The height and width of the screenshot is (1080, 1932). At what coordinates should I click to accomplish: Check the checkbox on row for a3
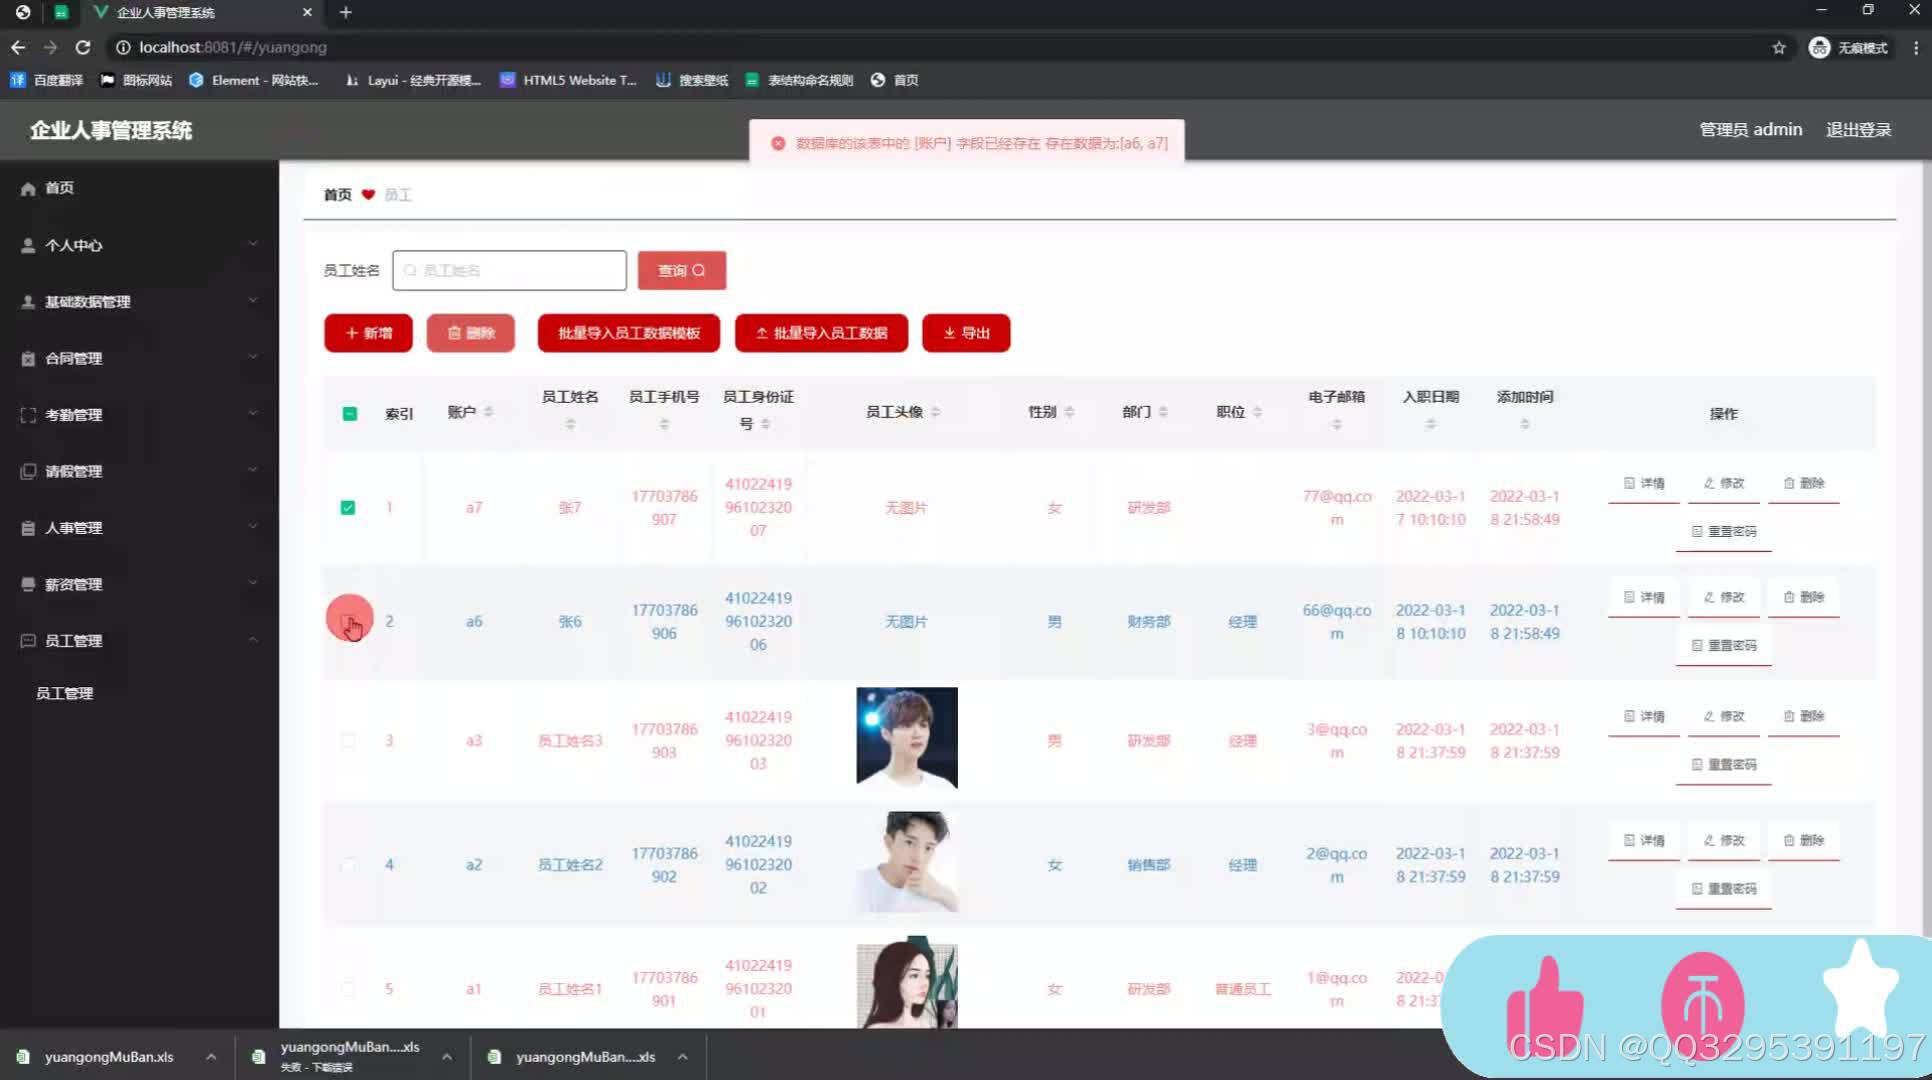tap(348, 740)
